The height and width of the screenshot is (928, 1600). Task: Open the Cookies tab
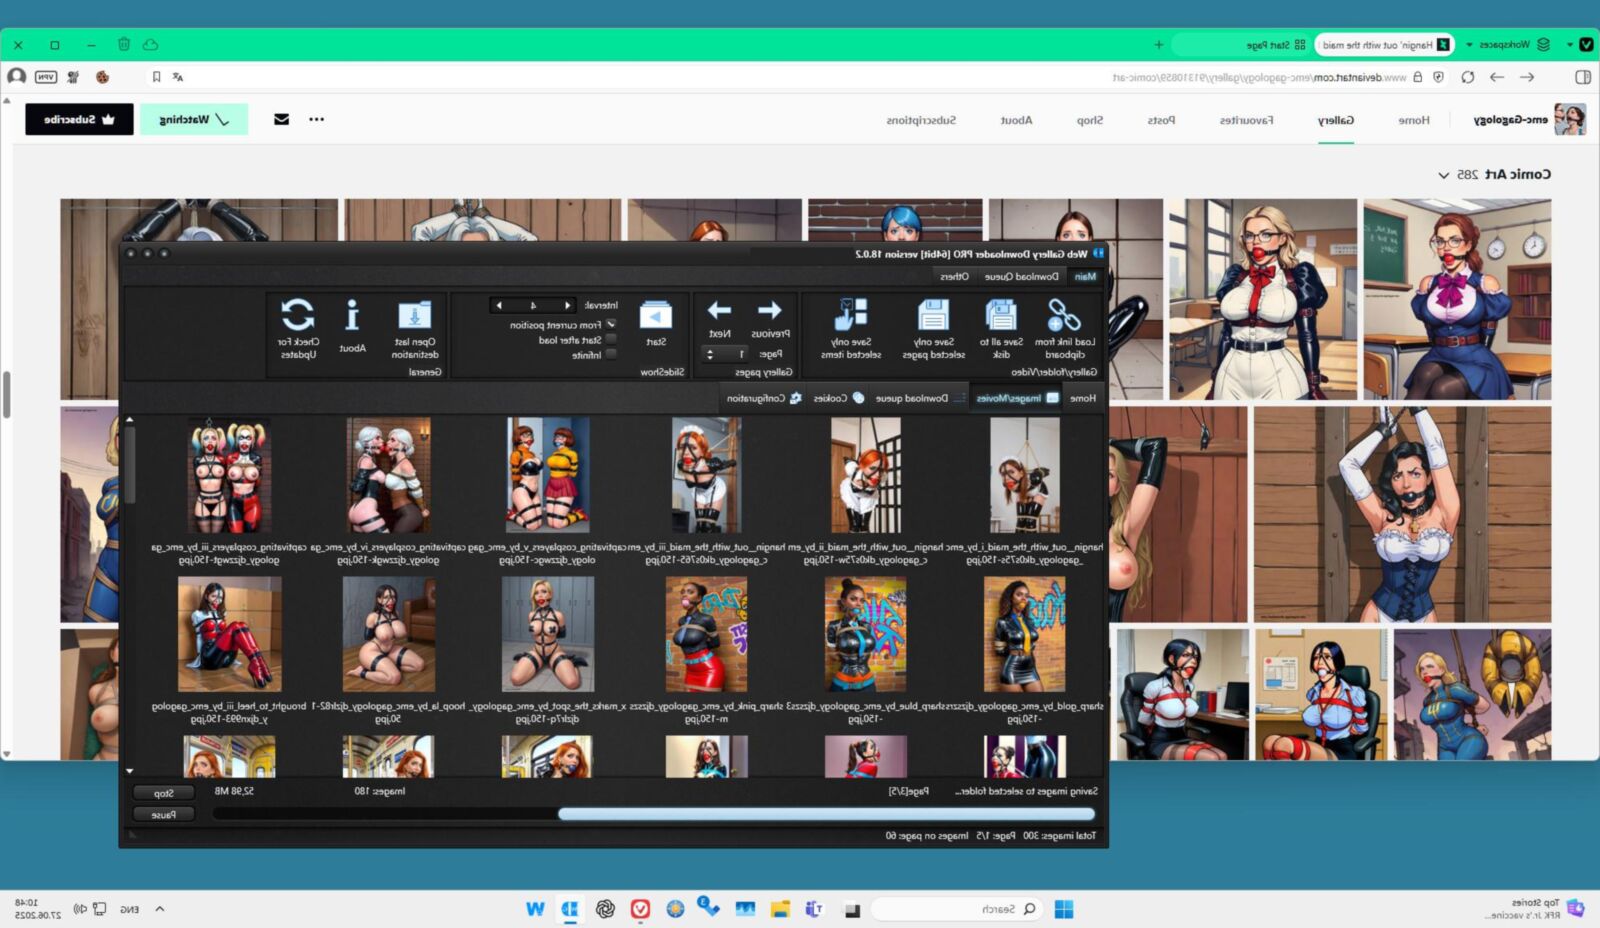tap(838, 398)
